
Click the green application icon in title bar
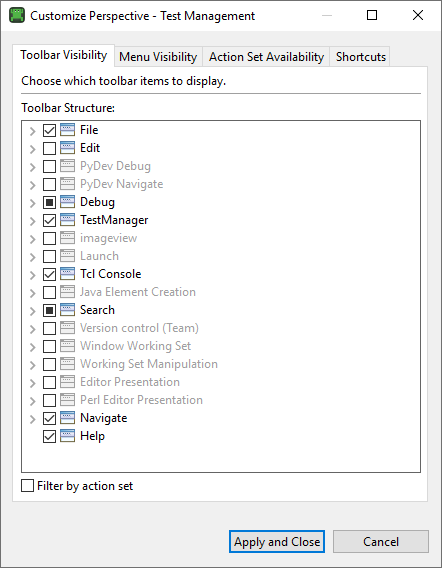point(17,16)
